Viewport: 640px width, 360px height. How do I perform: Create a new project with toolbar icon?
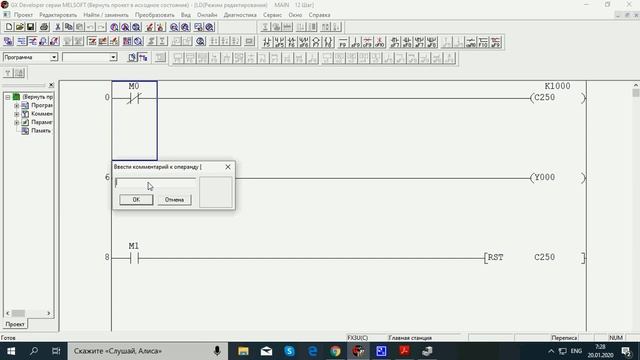click(9, 27)
